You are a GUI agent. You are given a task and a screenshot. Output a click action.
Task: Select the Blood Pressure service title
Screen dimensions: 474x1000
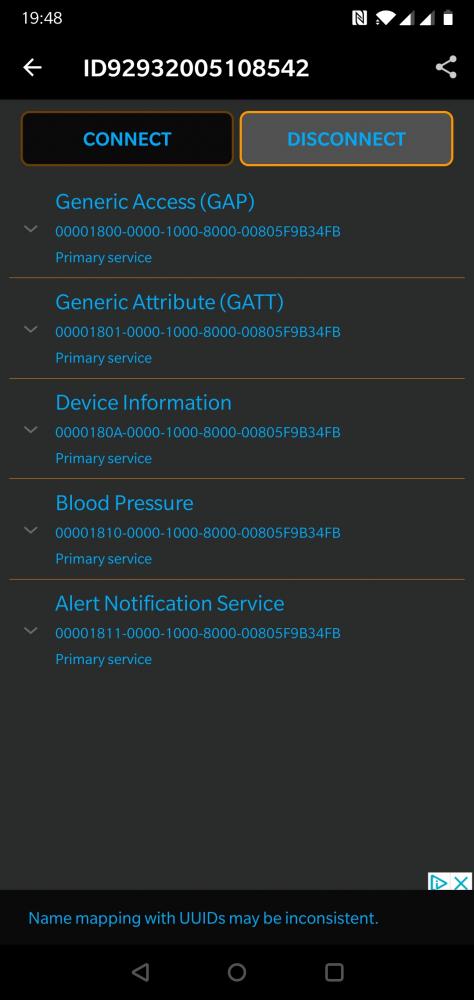tap(124, 503)
